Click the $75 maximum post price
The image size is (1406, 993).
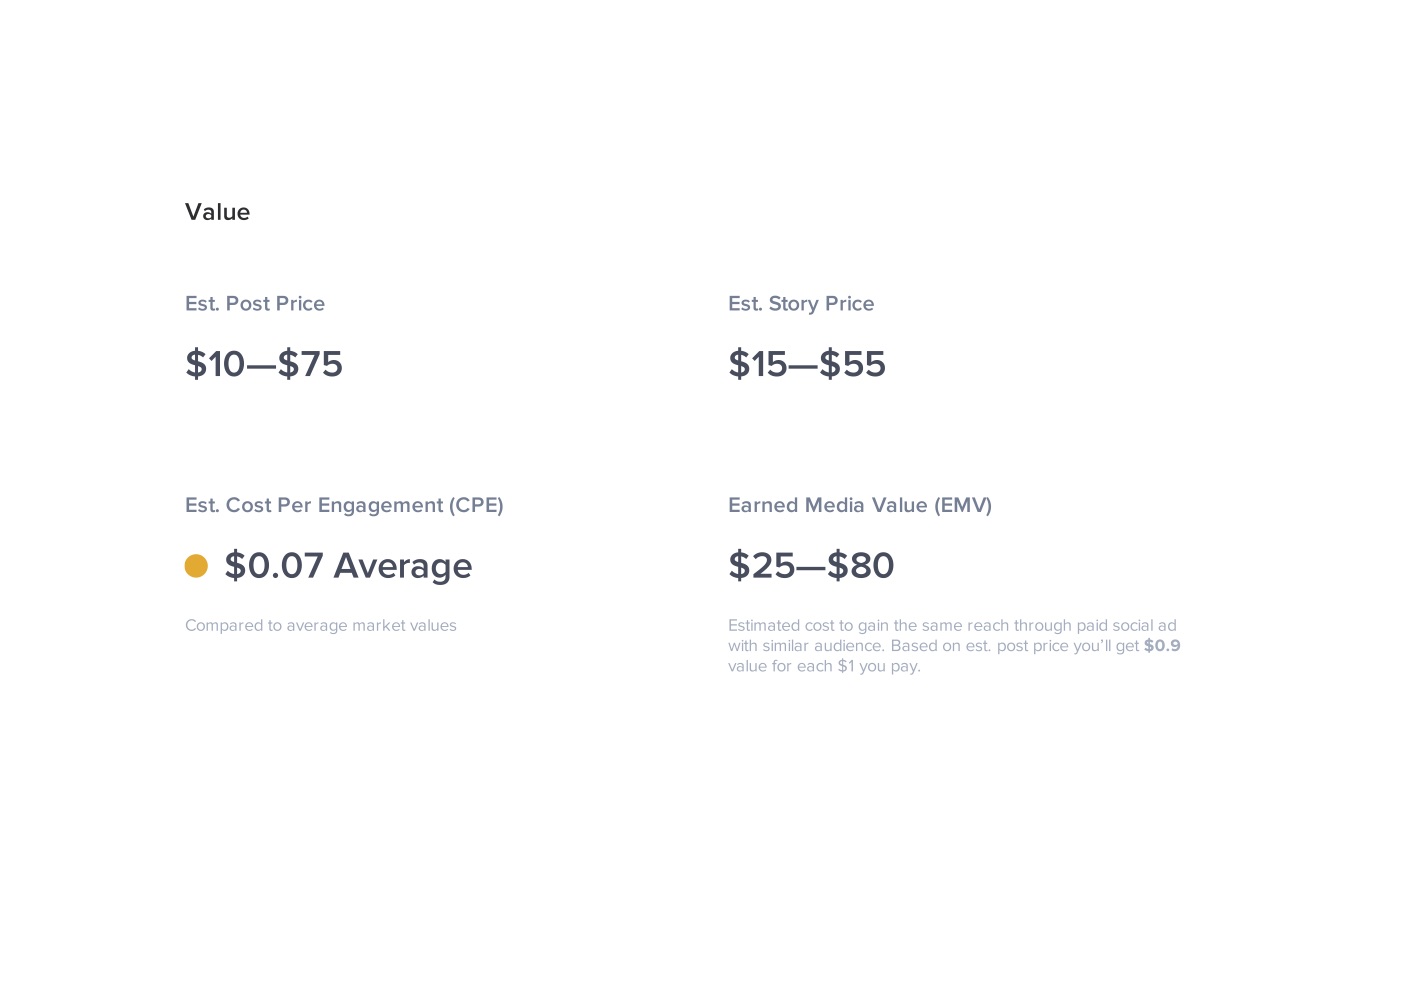coord(310,364)
